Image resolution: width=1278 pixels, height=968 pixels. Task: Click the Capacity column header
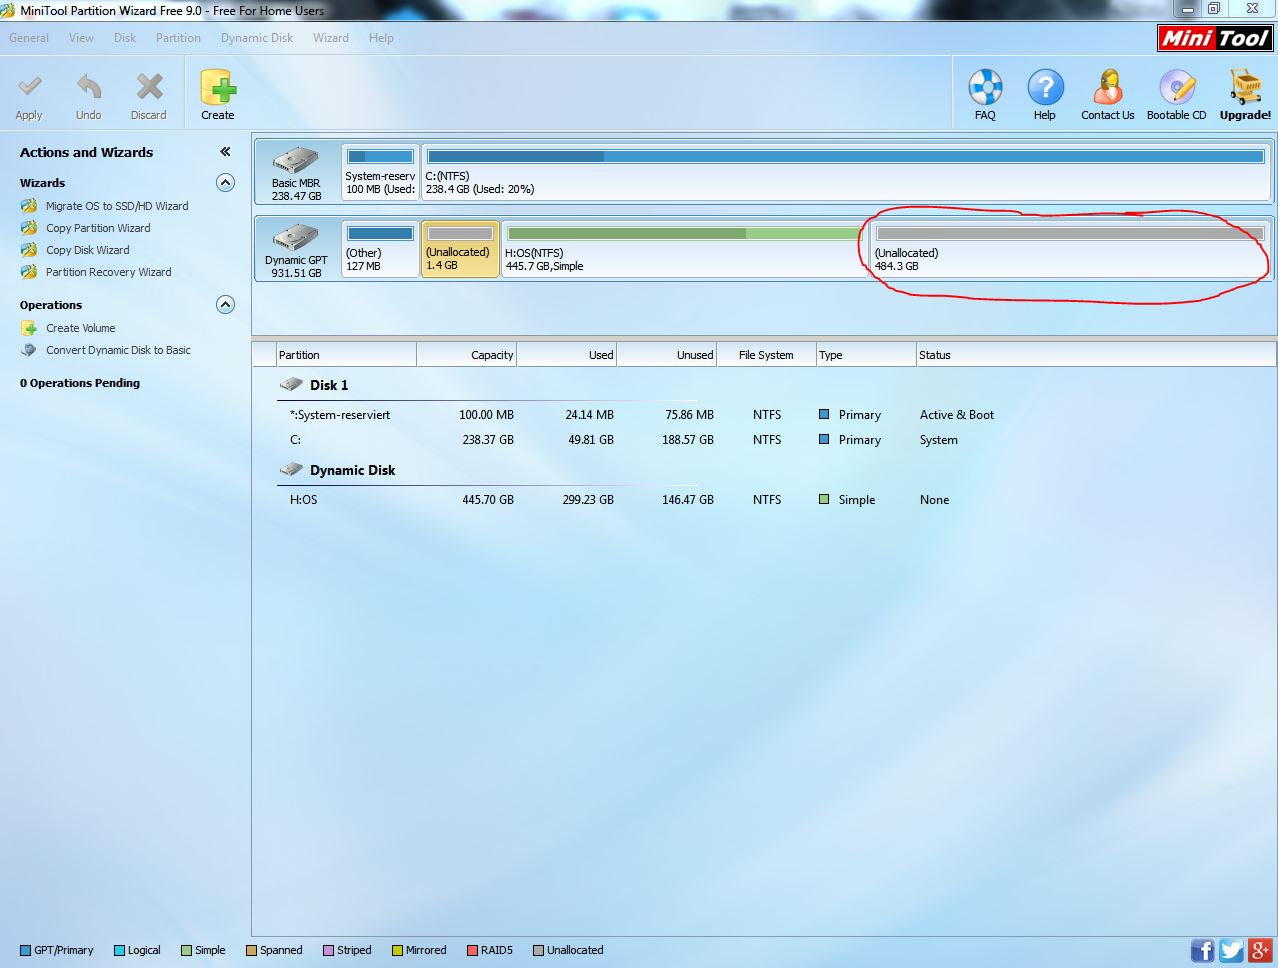click(x=467, y=355)
